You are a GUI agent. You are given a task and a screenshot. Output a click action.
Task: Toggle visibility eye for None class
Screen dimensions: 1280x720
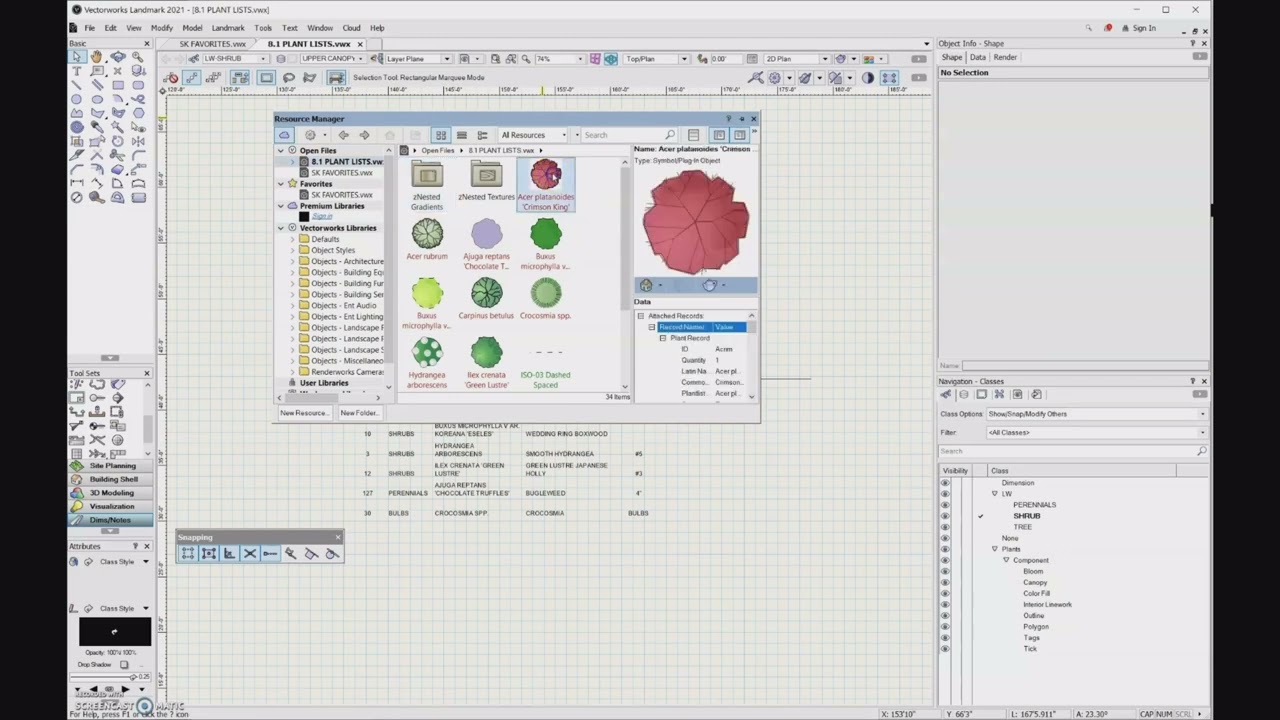point(945,538)
